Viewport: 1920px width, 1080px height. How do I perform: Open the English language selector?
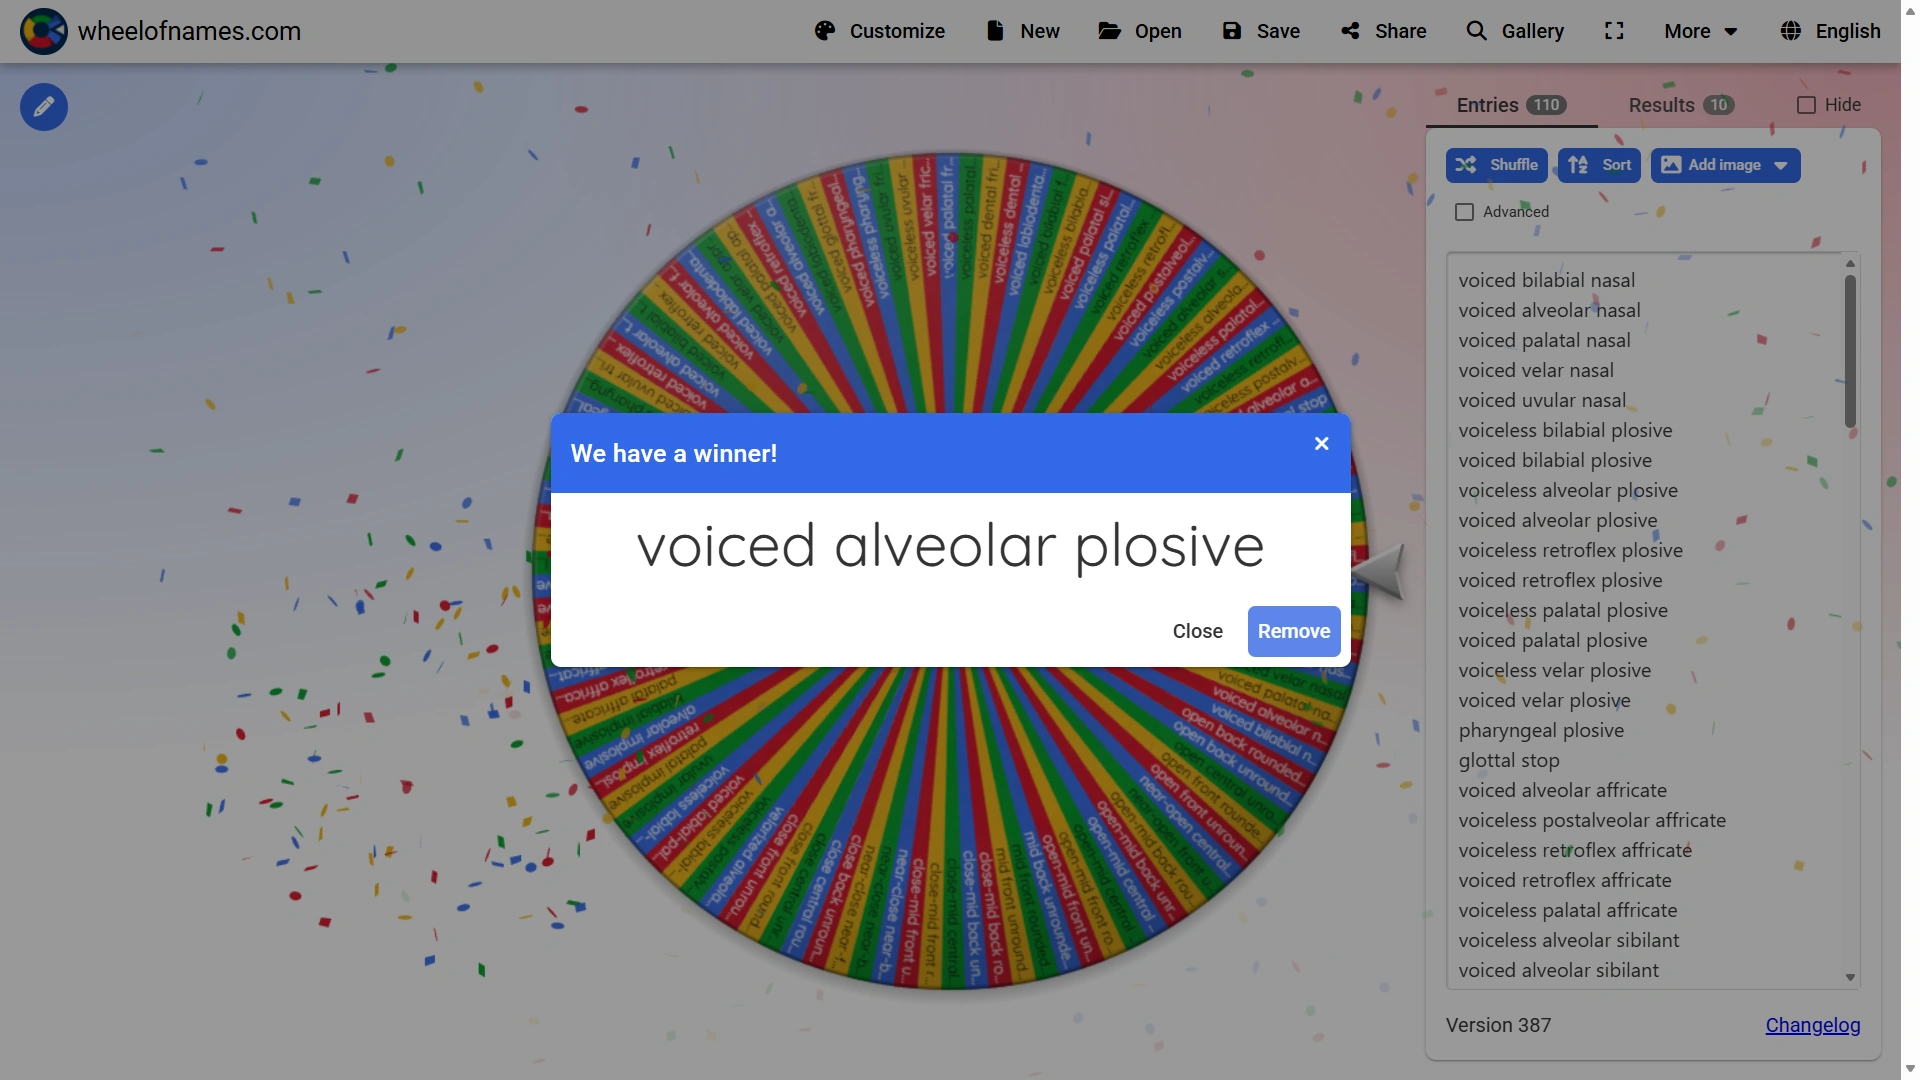(x=1830, y=31)
